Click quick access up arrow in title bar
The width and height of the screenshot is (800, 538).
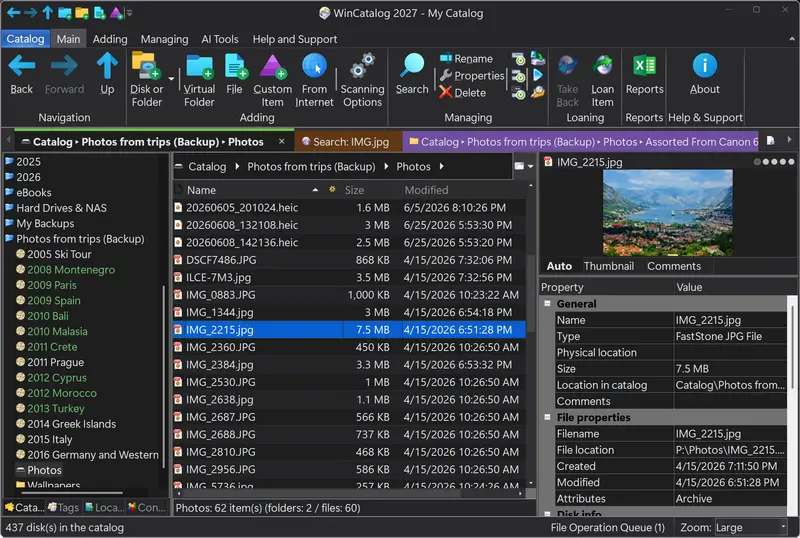[x=47, y=12]
